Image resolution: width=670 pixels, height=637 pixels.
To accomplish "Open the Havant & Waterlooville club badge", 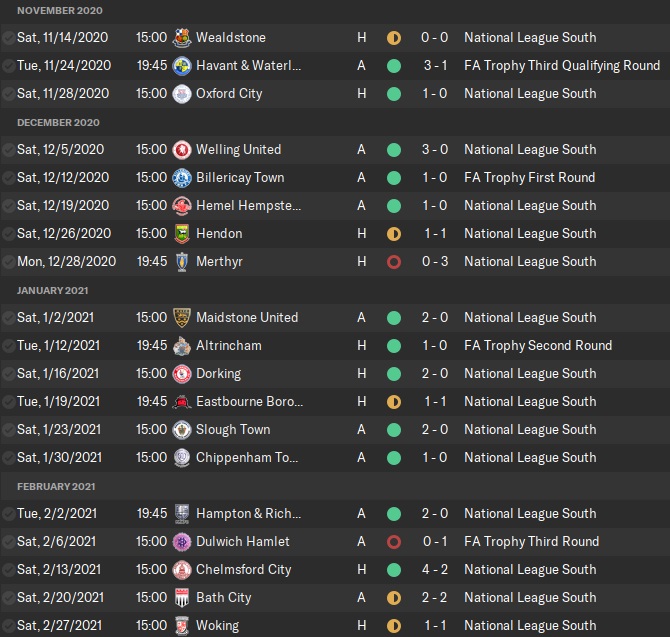I will (182, 66).
